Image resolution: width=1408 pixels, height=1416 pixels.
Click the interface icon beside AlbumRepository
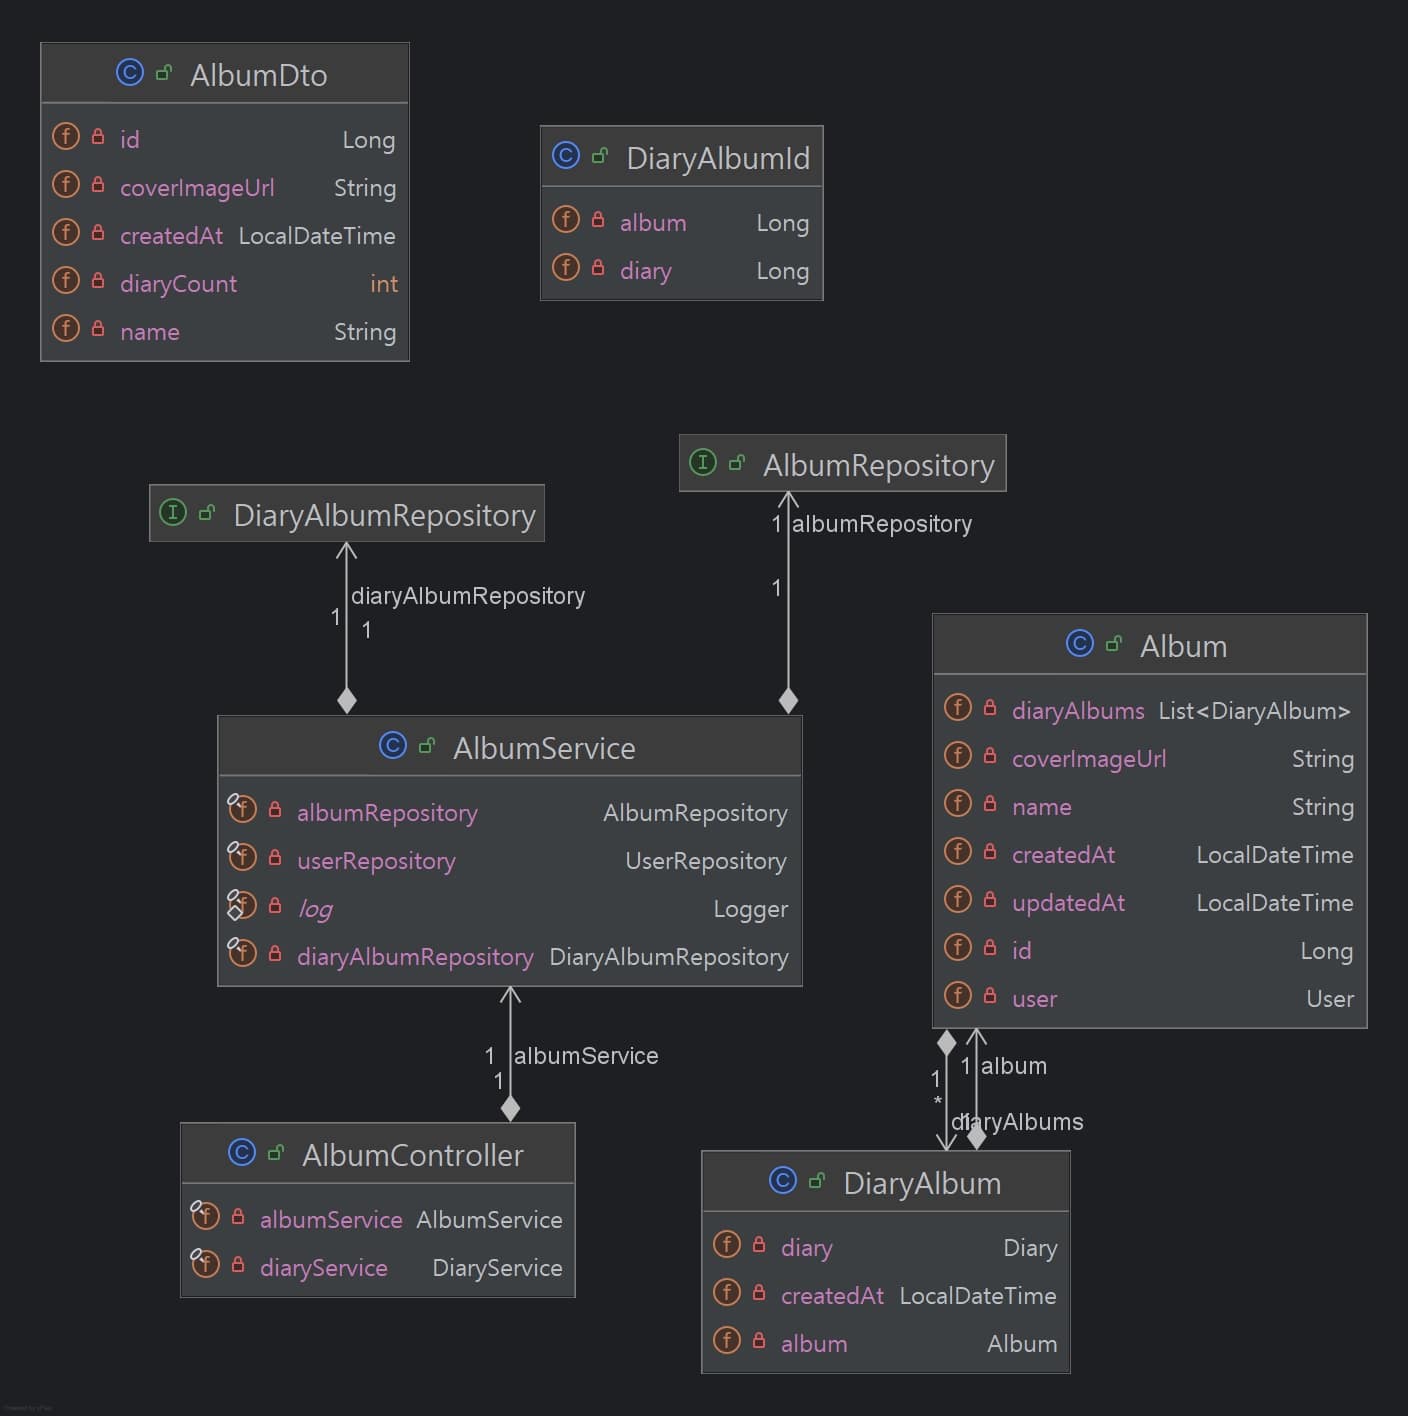click(703, 462)
